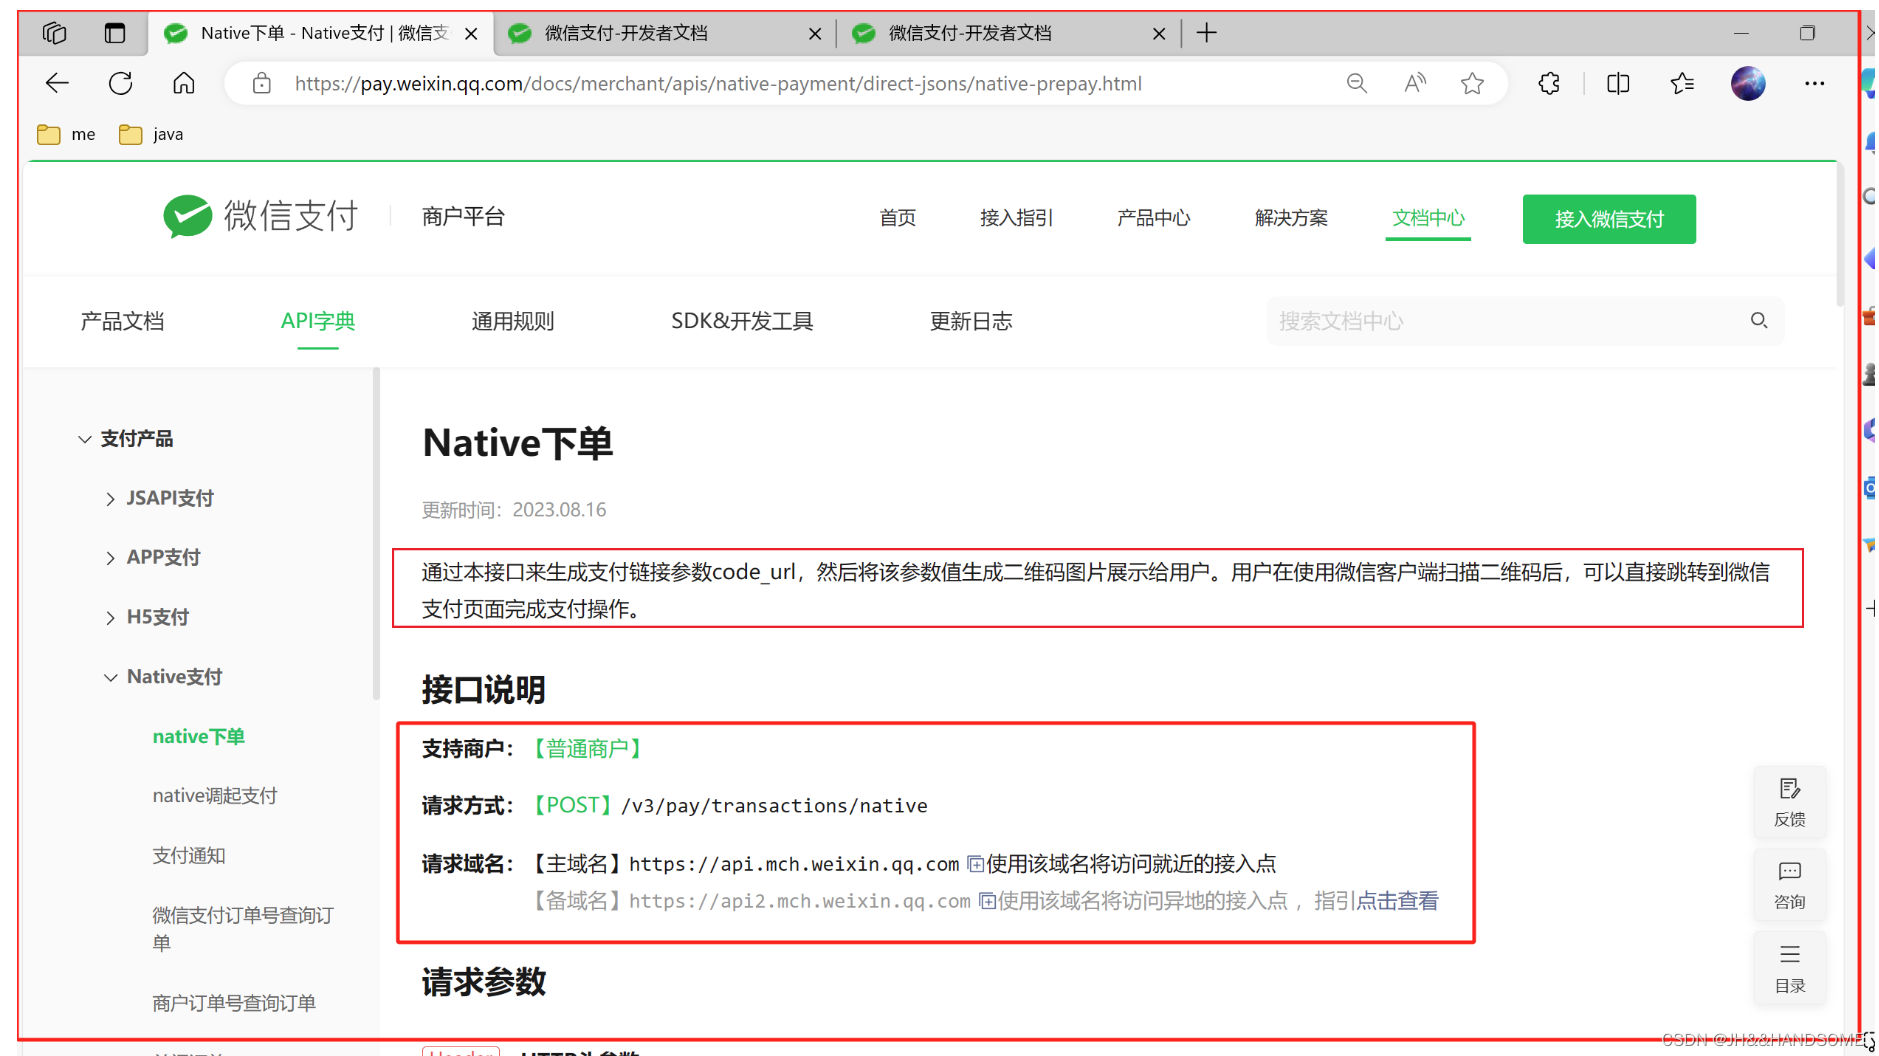Select the 通用规则 sub-tab
Screen dimensions: 1879x1056
coord(513,321)
